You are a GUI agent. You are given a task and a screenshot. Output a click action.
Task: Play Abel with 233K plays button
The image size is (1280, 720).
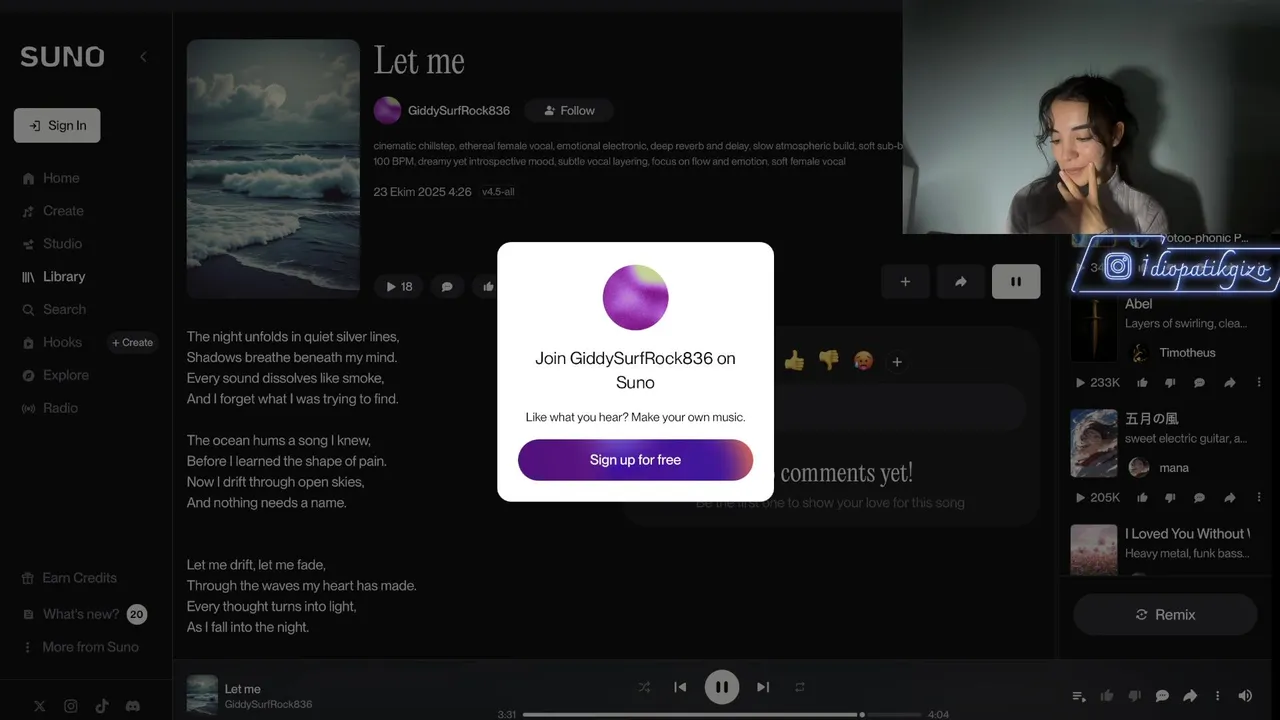tap(1097, 383)
